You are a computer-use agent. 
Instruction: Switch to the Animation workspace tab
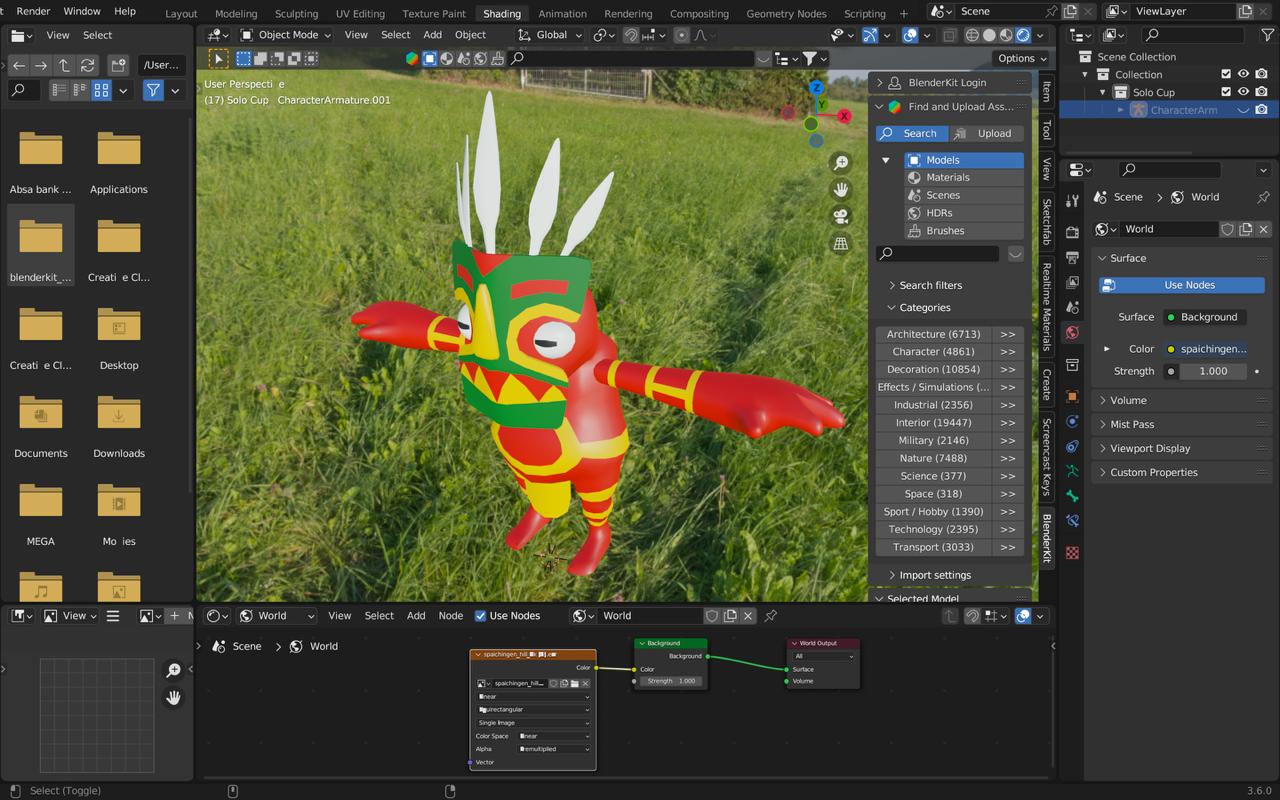click(x=562, y=14)
